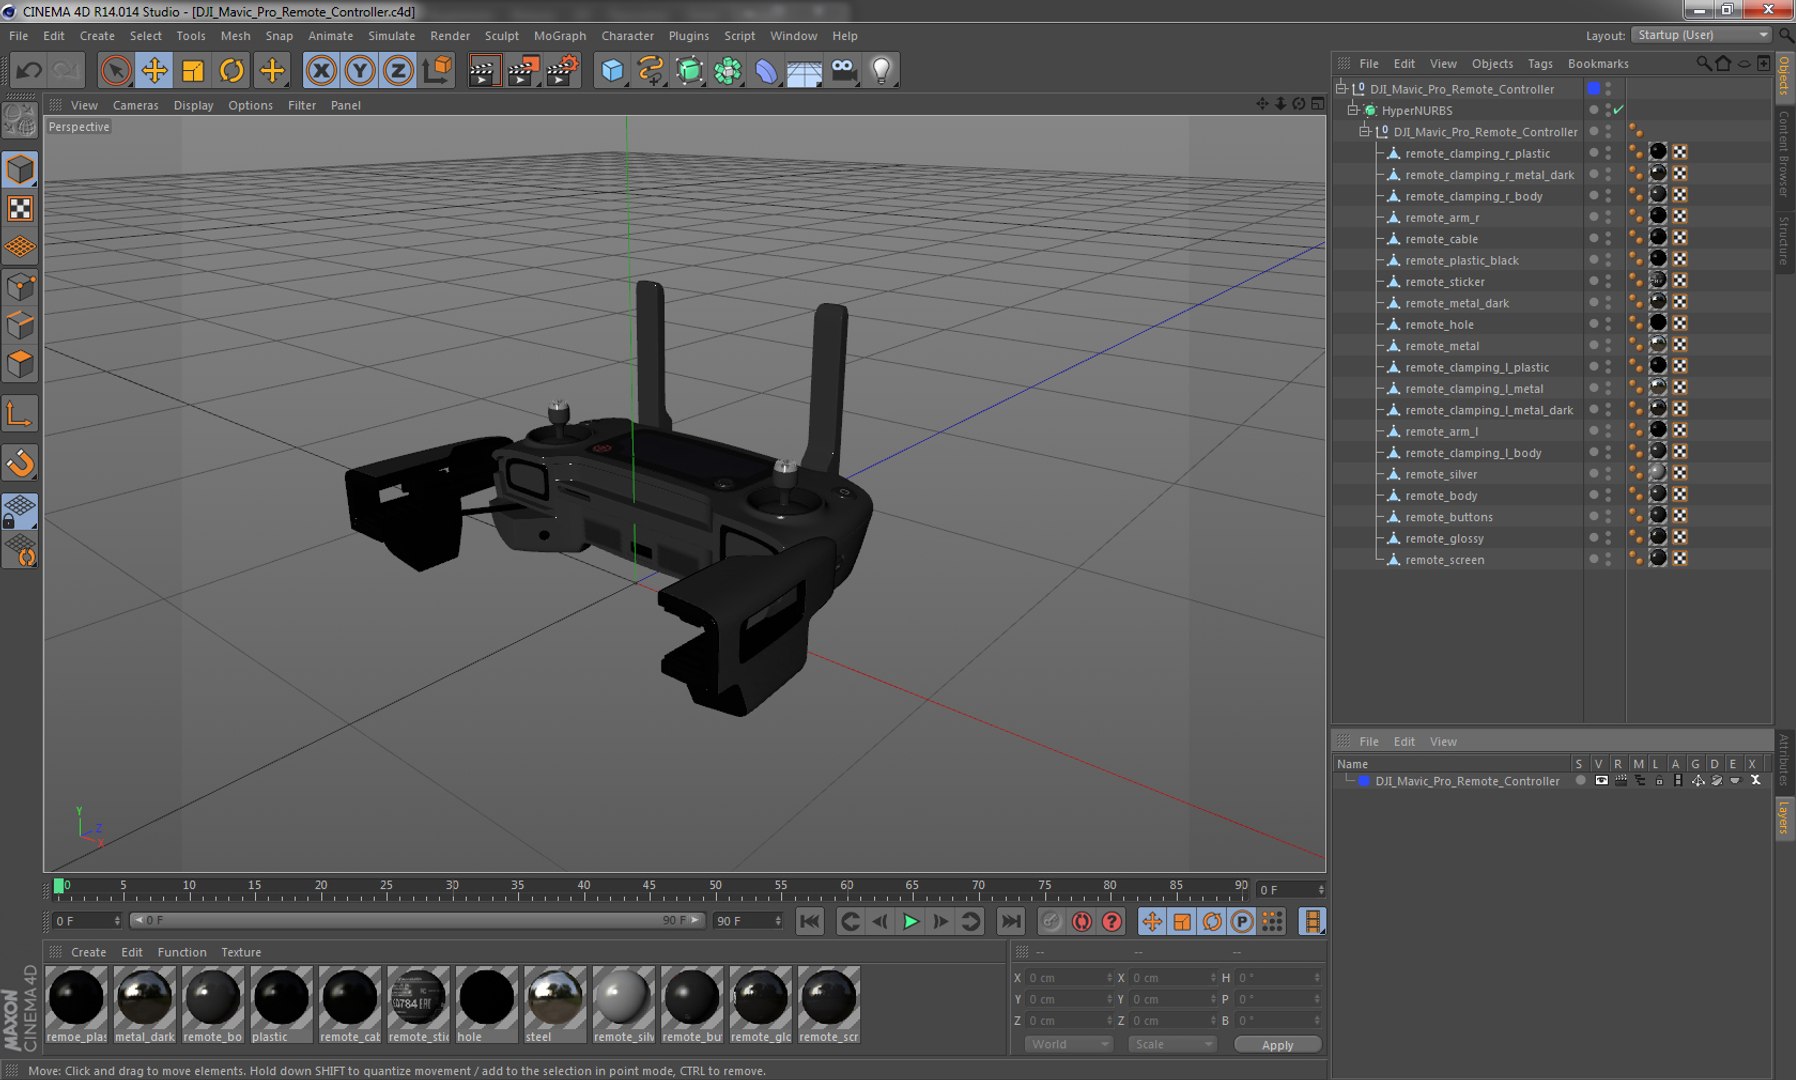The height and width of the screenshot is (1080, 1796).
Task: Click the search icon in Objects manager
Action: pos(1704,63)
